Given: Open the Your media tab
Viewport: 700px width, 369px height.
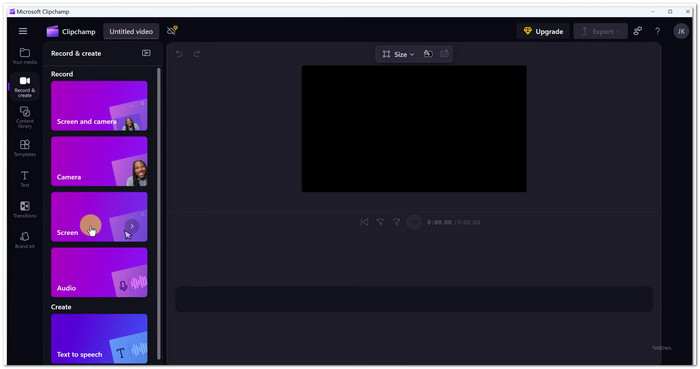Looking at the screenshot, I should [25, 56].
